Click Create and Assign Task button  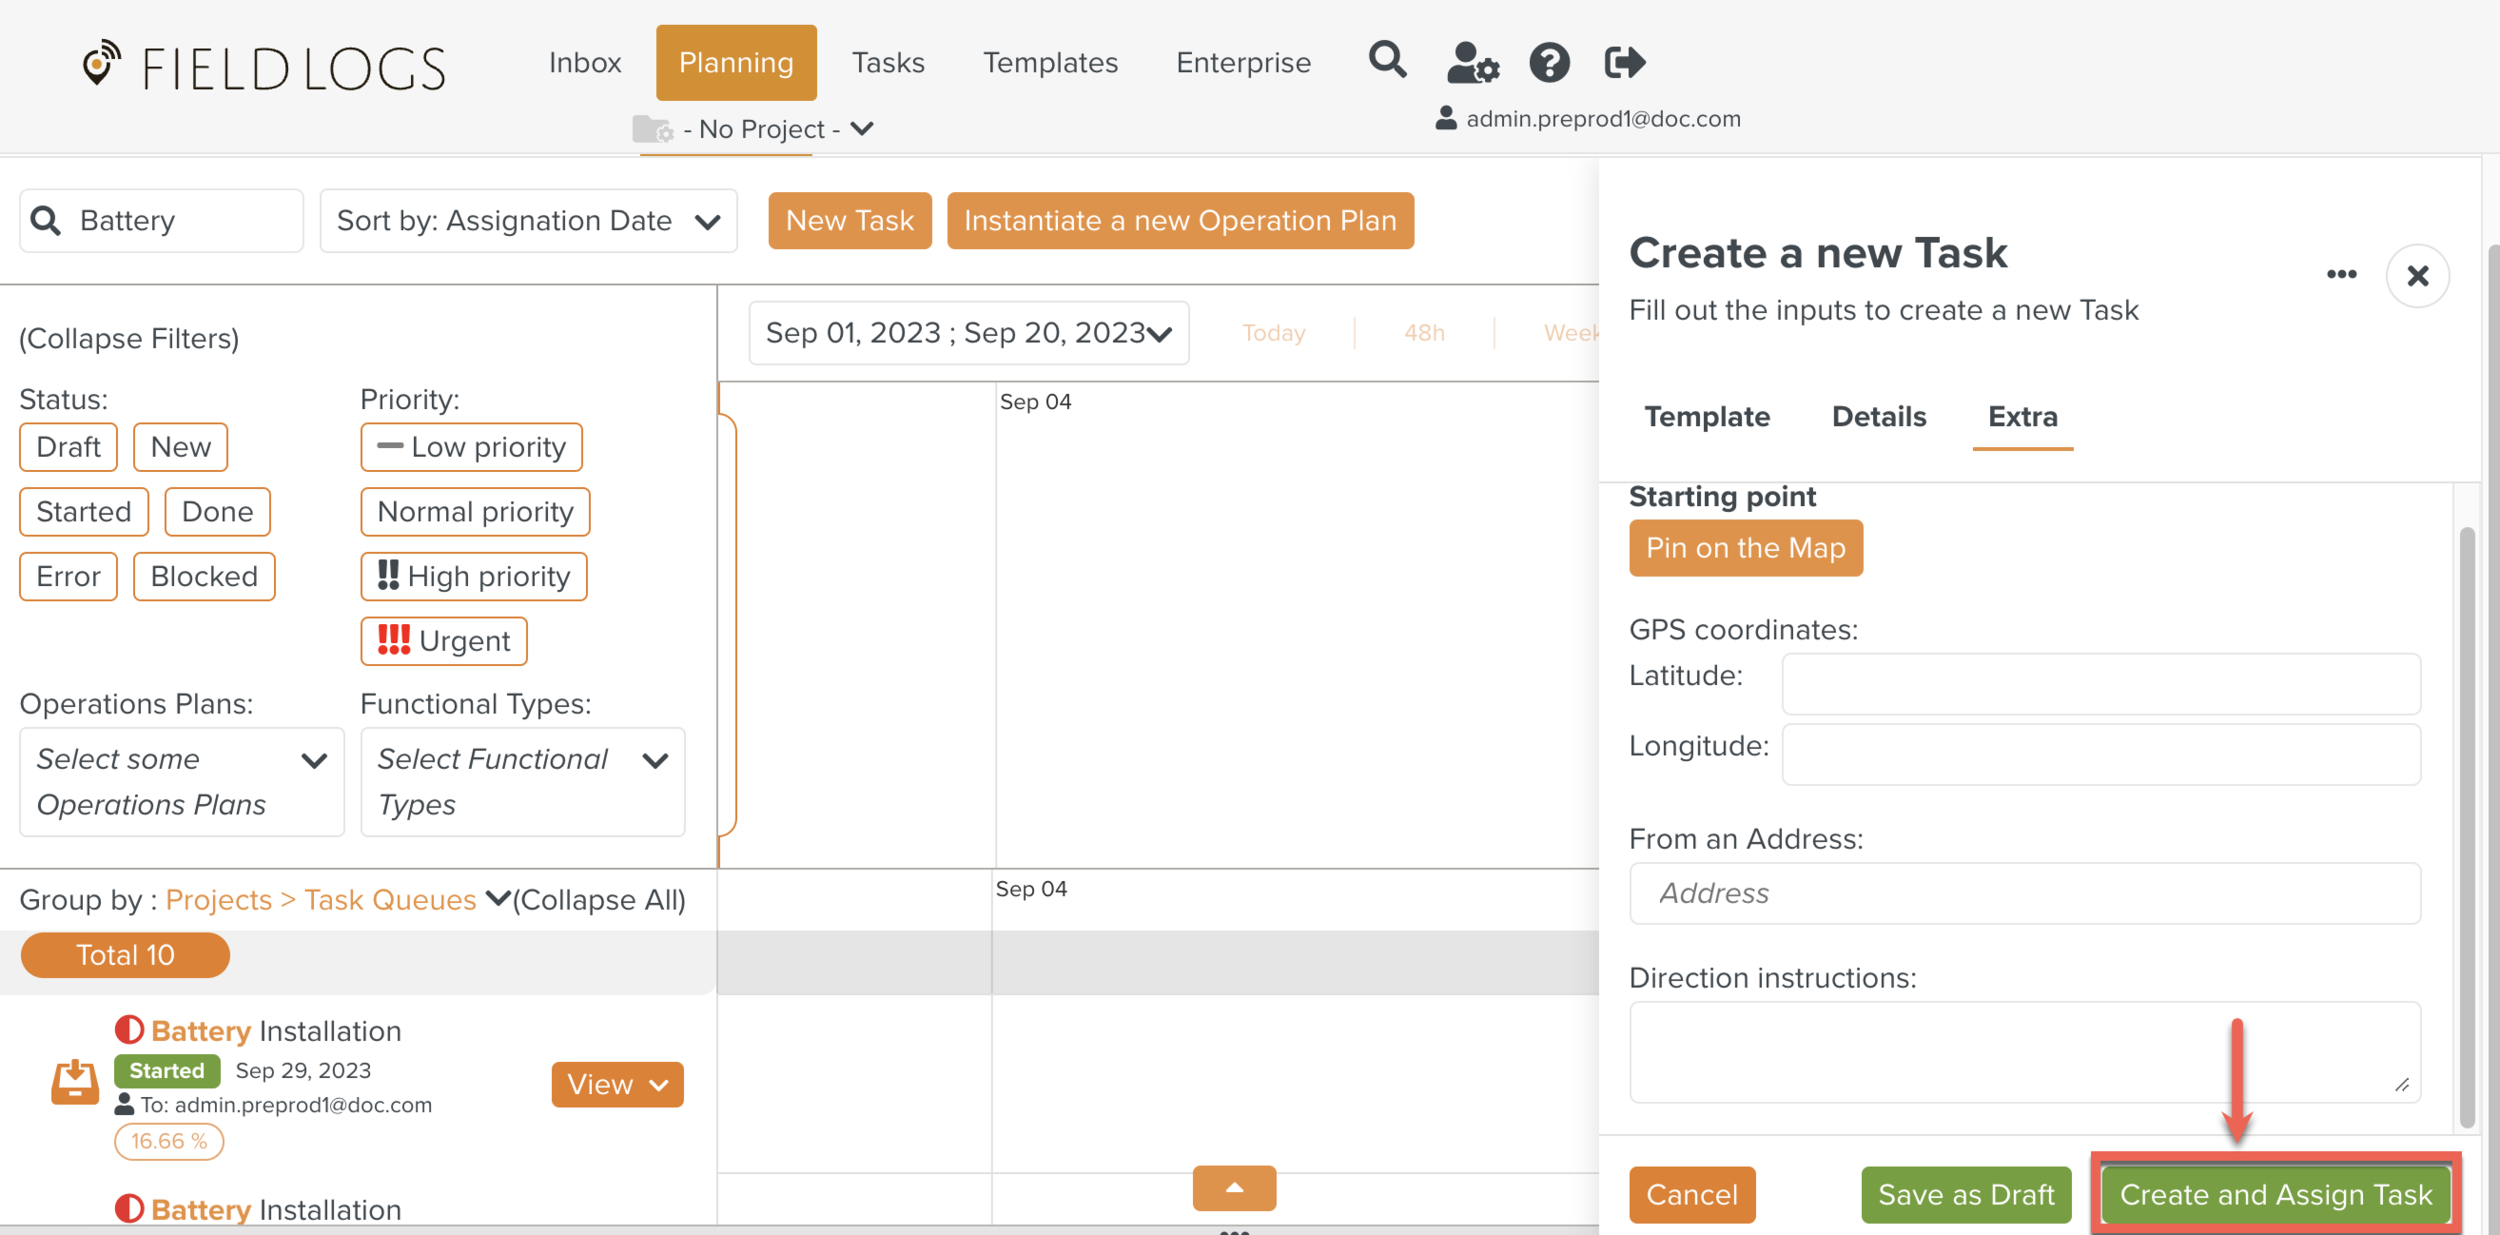point(2275,1194)
